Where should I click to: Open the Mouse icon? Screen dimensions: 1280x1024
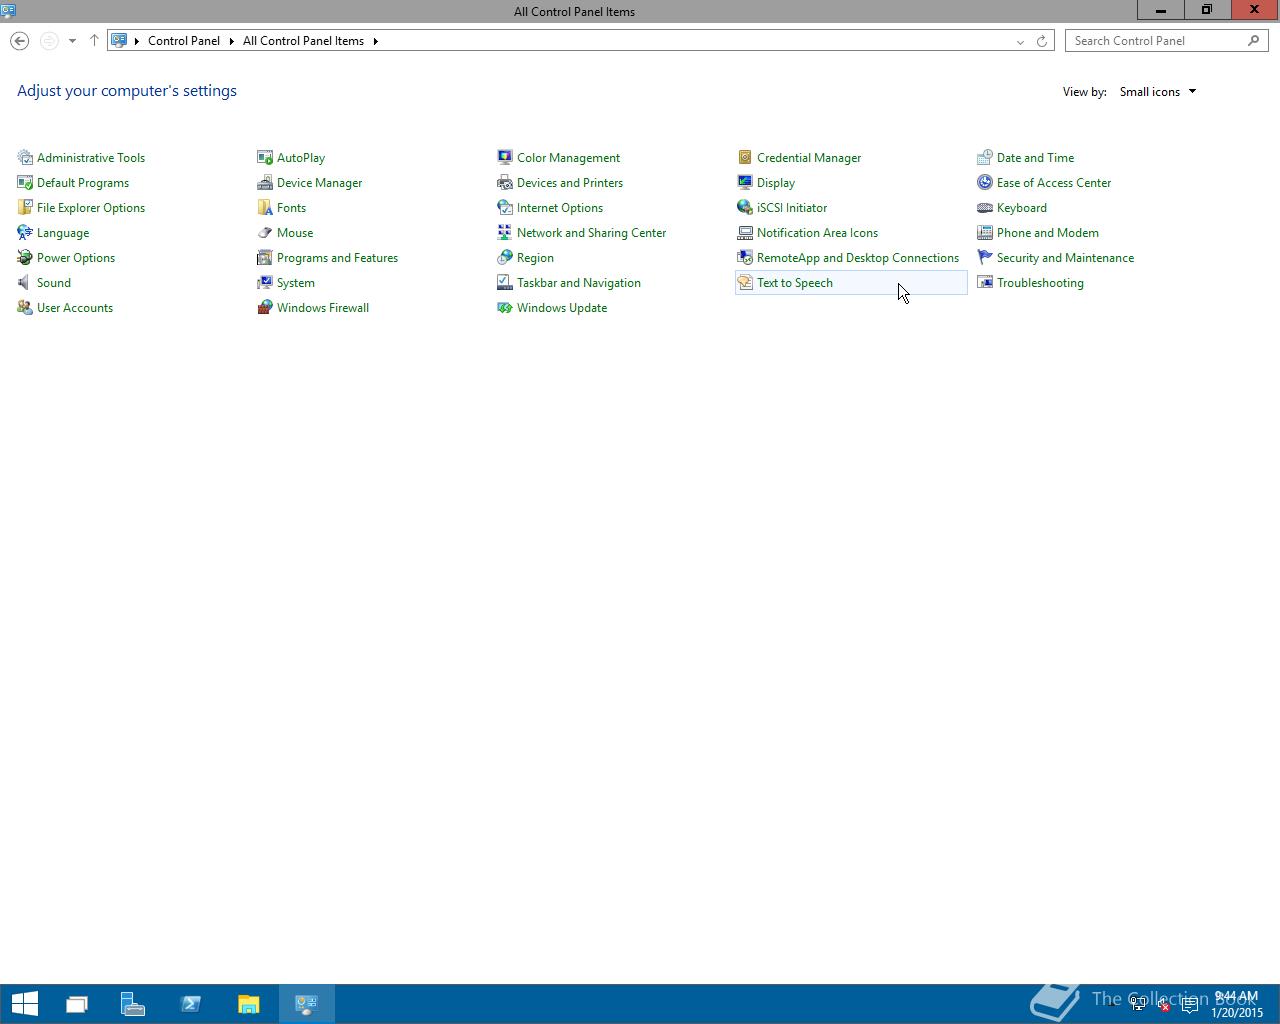pos(265,232)
